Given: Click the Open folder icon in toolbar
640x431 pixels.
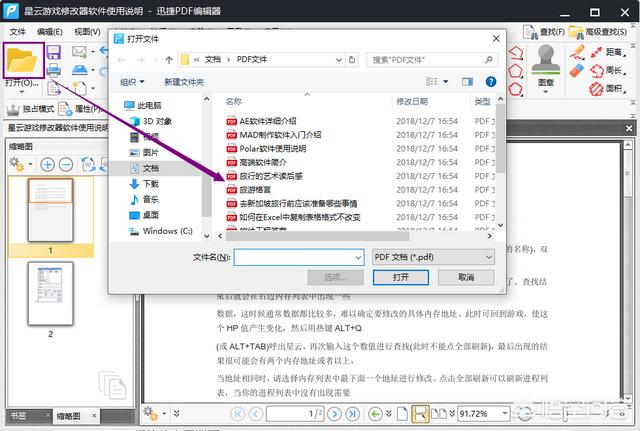Looking at the screenshot, I should (22, 60).
